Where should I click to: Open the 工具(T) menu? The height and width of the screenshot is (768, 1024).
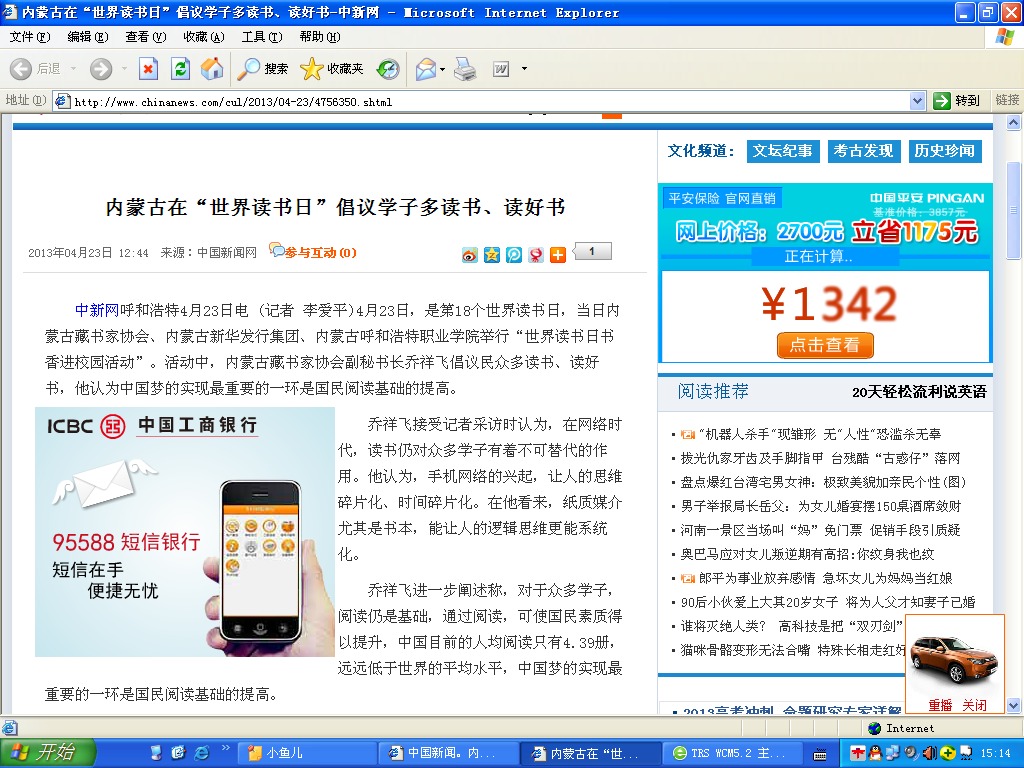point(261,37)
